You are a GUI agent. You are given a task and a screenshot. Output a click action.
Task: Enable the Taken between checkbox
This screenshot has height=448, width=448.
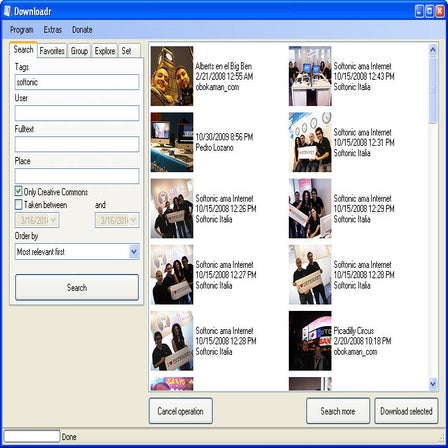19,204
